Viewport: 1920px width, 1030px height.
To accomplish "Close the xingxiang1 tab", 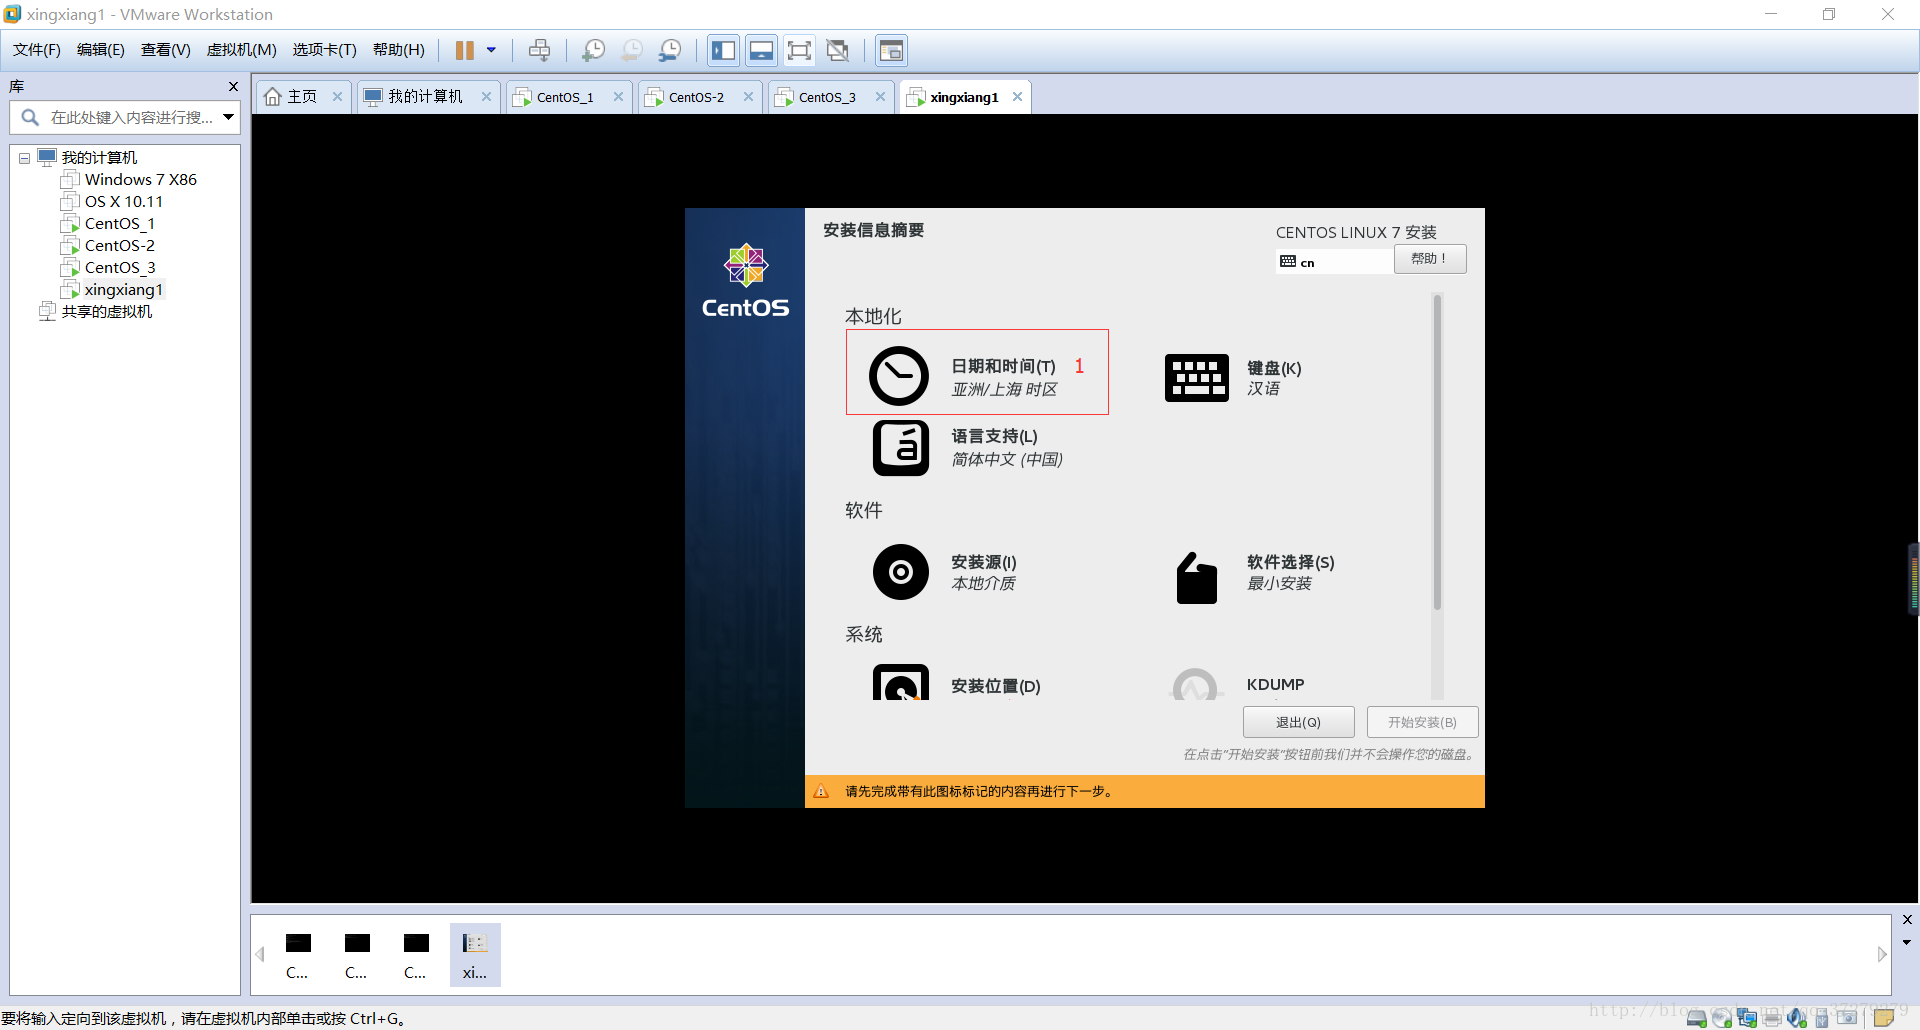I will pos(1017,97).
